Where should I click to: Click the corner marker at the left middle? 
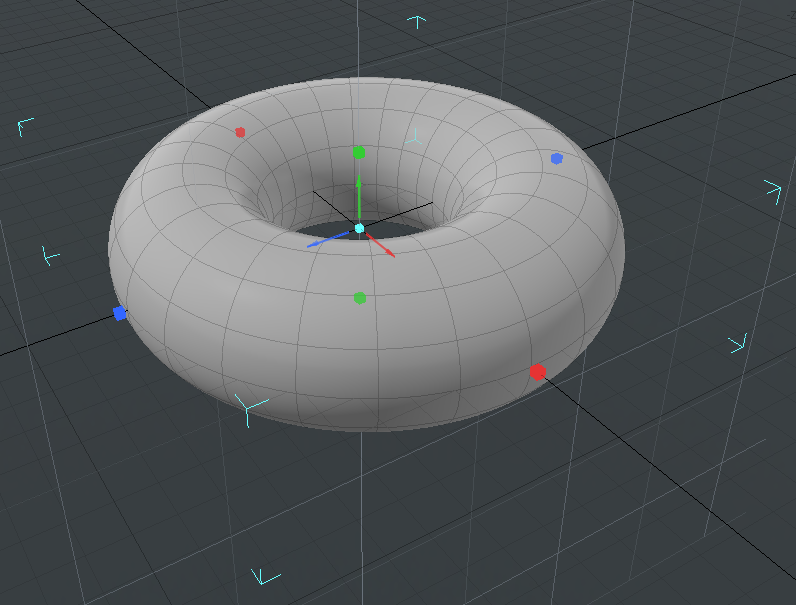coord(50,255)
